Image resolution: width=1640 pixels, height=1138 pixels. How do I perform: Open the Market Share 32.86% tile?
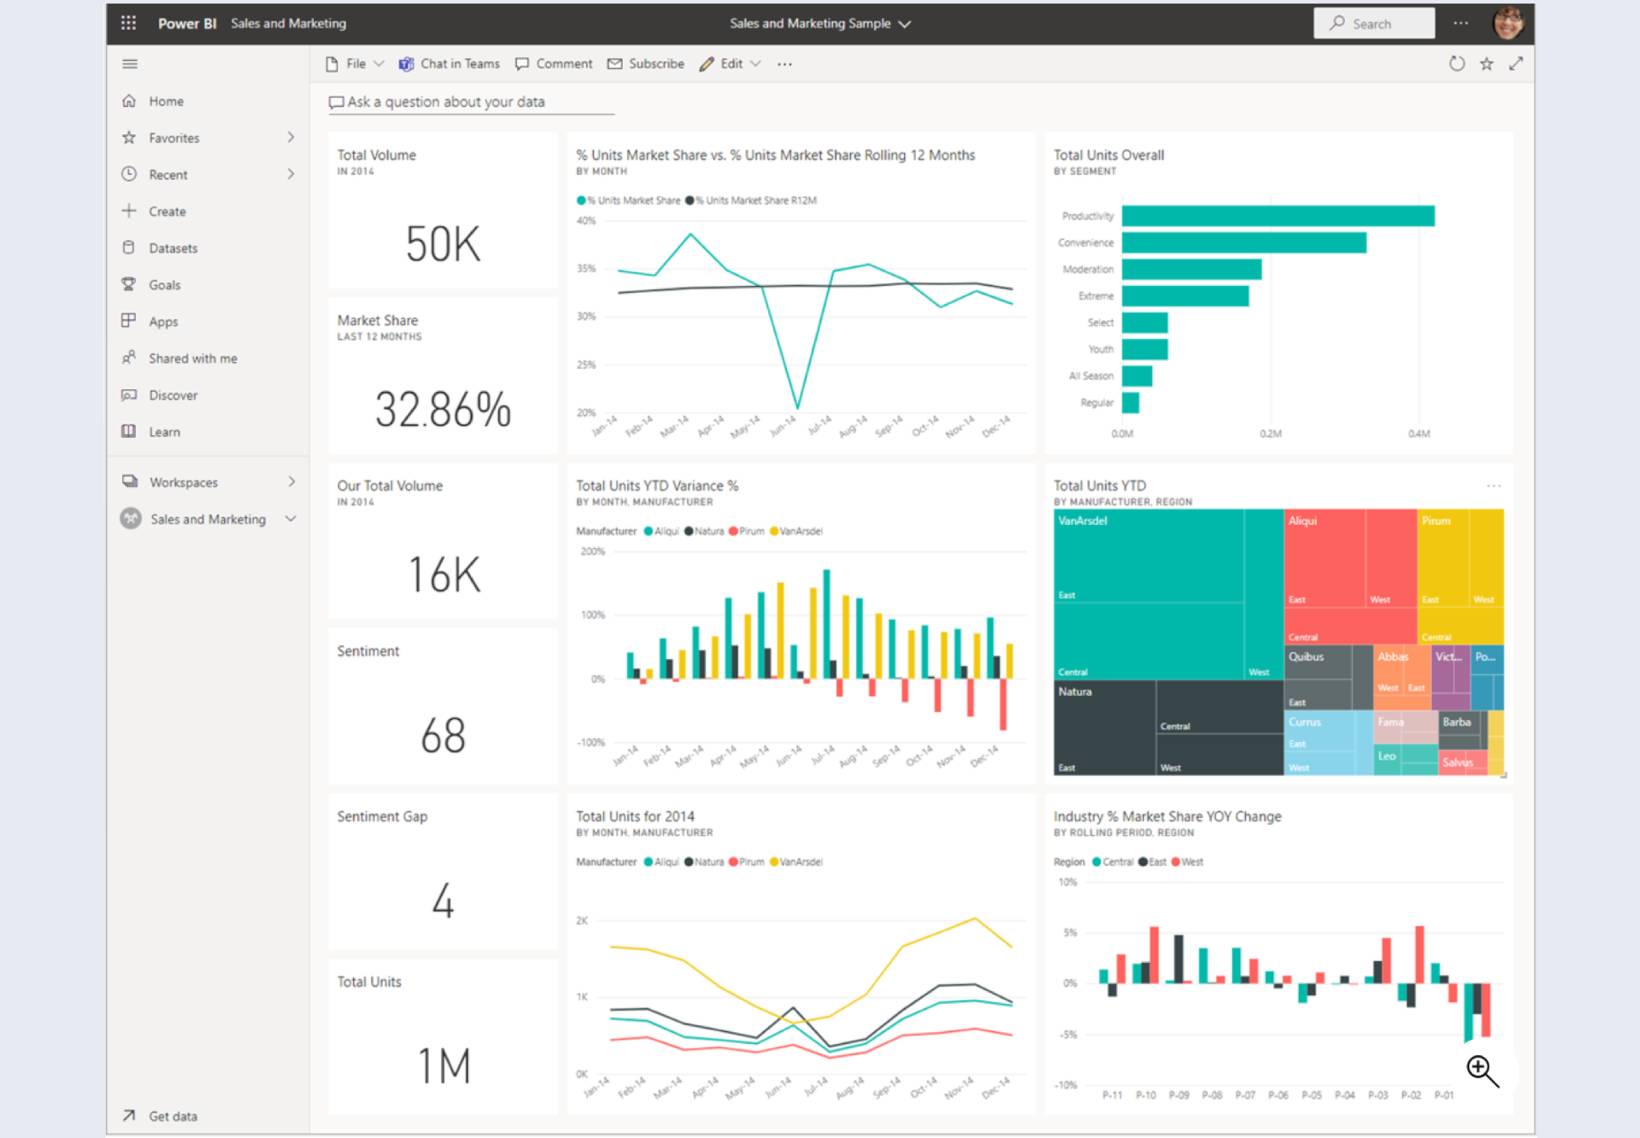tap(443, 376)
